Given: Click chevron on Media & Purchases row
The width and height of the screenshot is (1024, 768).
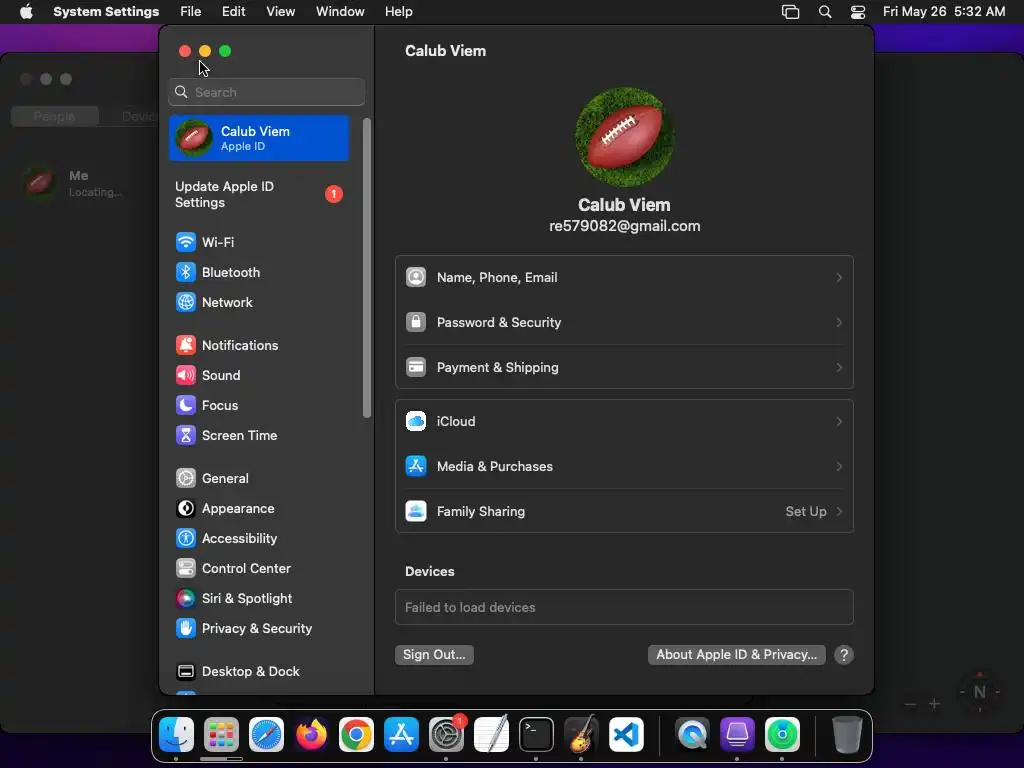Looking at the screenshot, I should 839,467.
